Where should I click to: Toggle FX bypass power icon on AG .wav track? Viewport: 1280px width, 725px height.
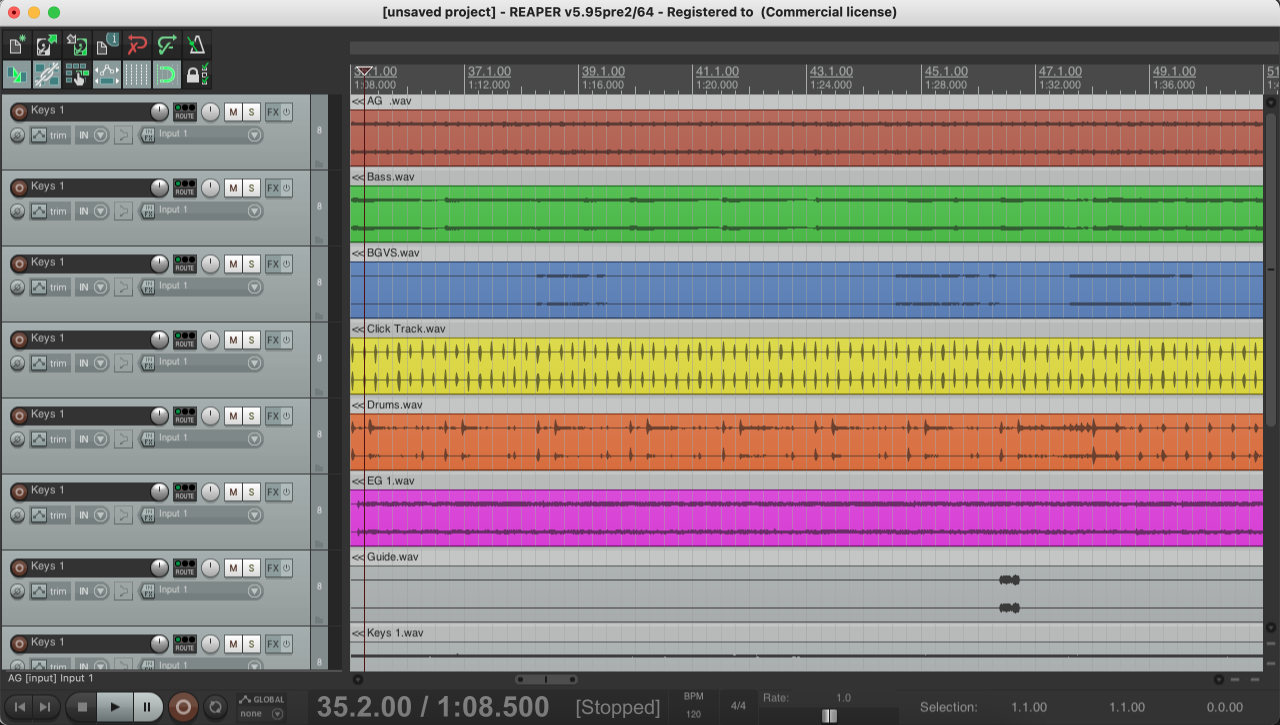[287, 112]
